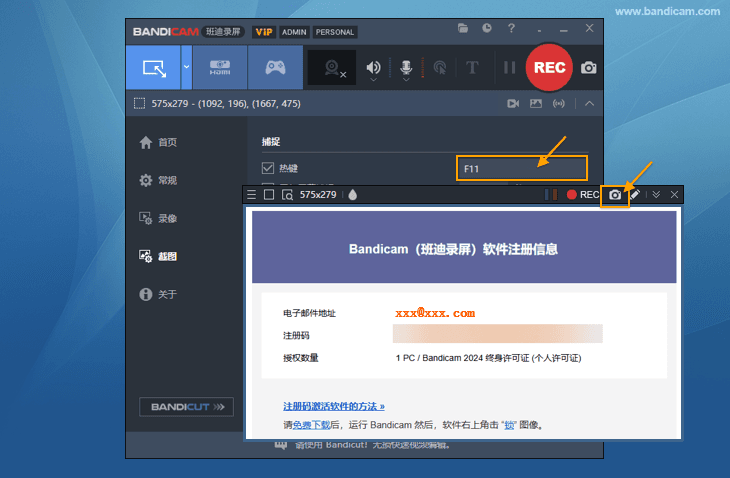730x478 pixels.
Task: Open capture bar hamburger menu
Action: click(x=251, y=195)
